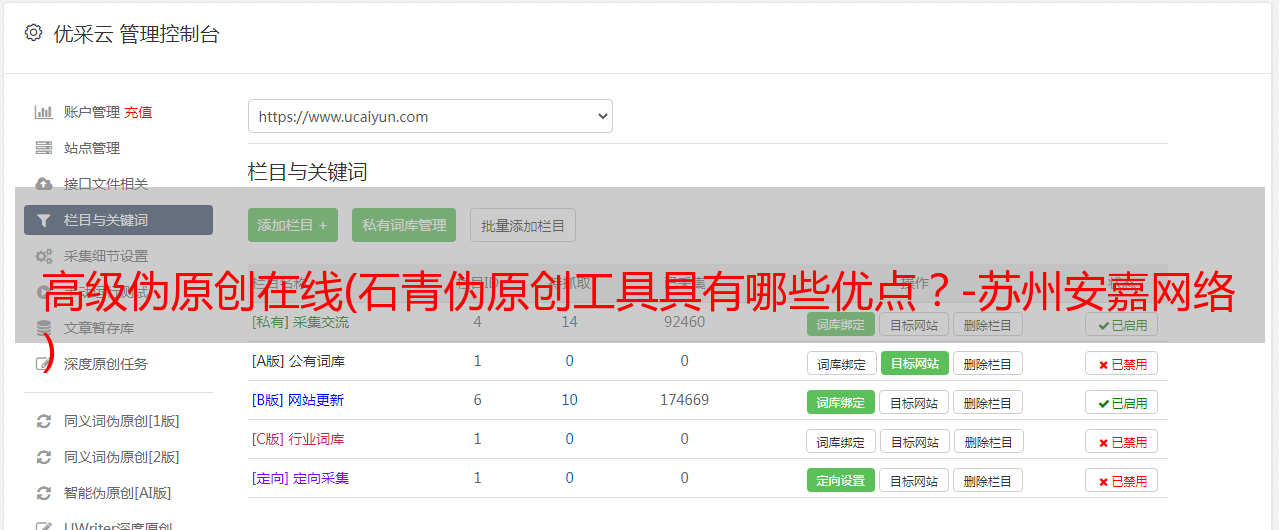The height and width of the screenshot is (530, 1279).
Task: Delete the 行业词库 column via 删除栏目
Action: pos(988,441)
